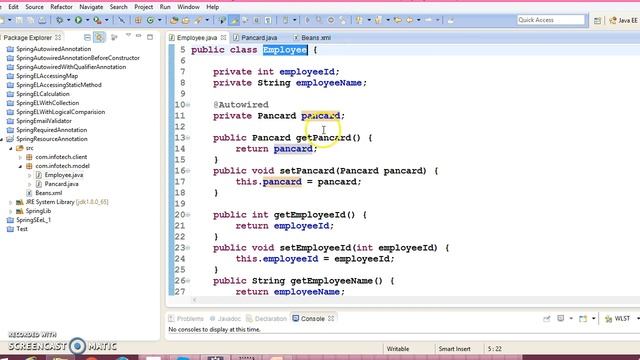Fold the getPancard method at line 13
This screenshot has width=640, height=360.
(x=188, y=138)
